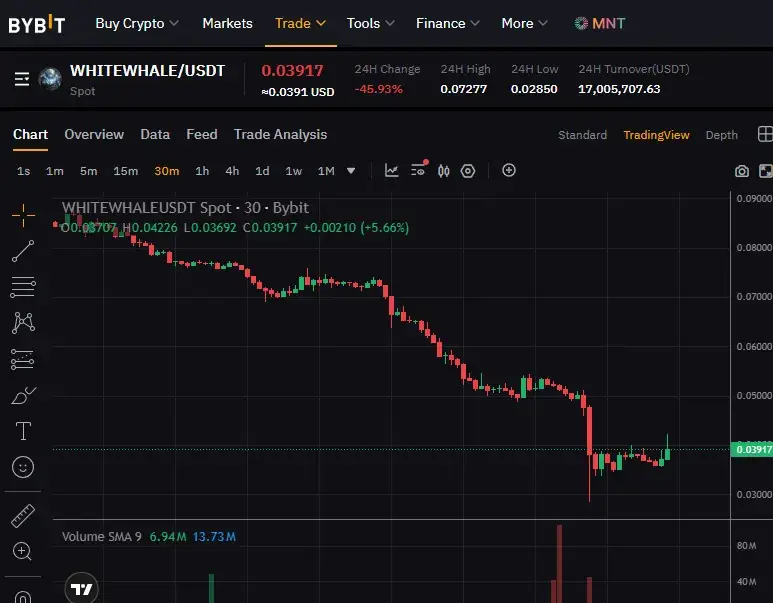This screenshot has height=603, width=773.
Task: Click the Bybit logo
Action: [36, 24]
